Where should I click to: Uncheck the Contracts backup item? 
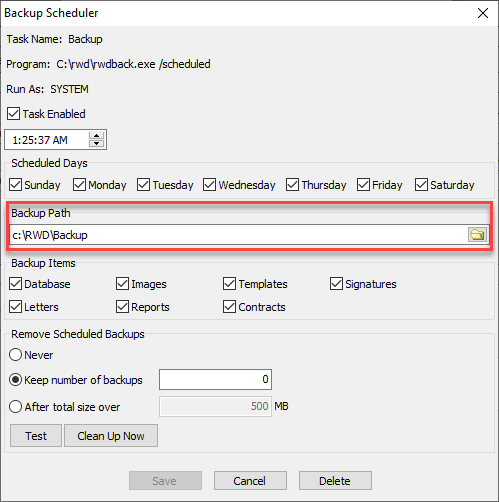[x=229, y=307]
